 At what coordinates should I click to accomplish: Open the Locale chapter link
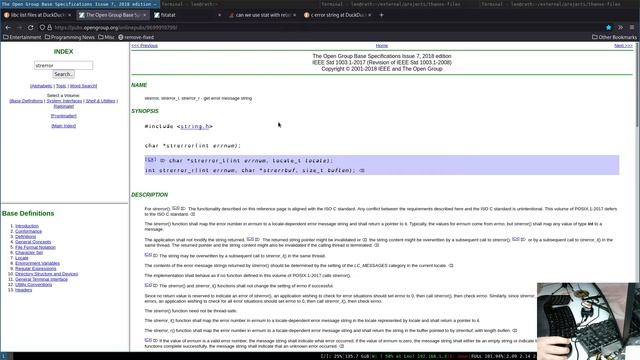click(x=22, y=258)
